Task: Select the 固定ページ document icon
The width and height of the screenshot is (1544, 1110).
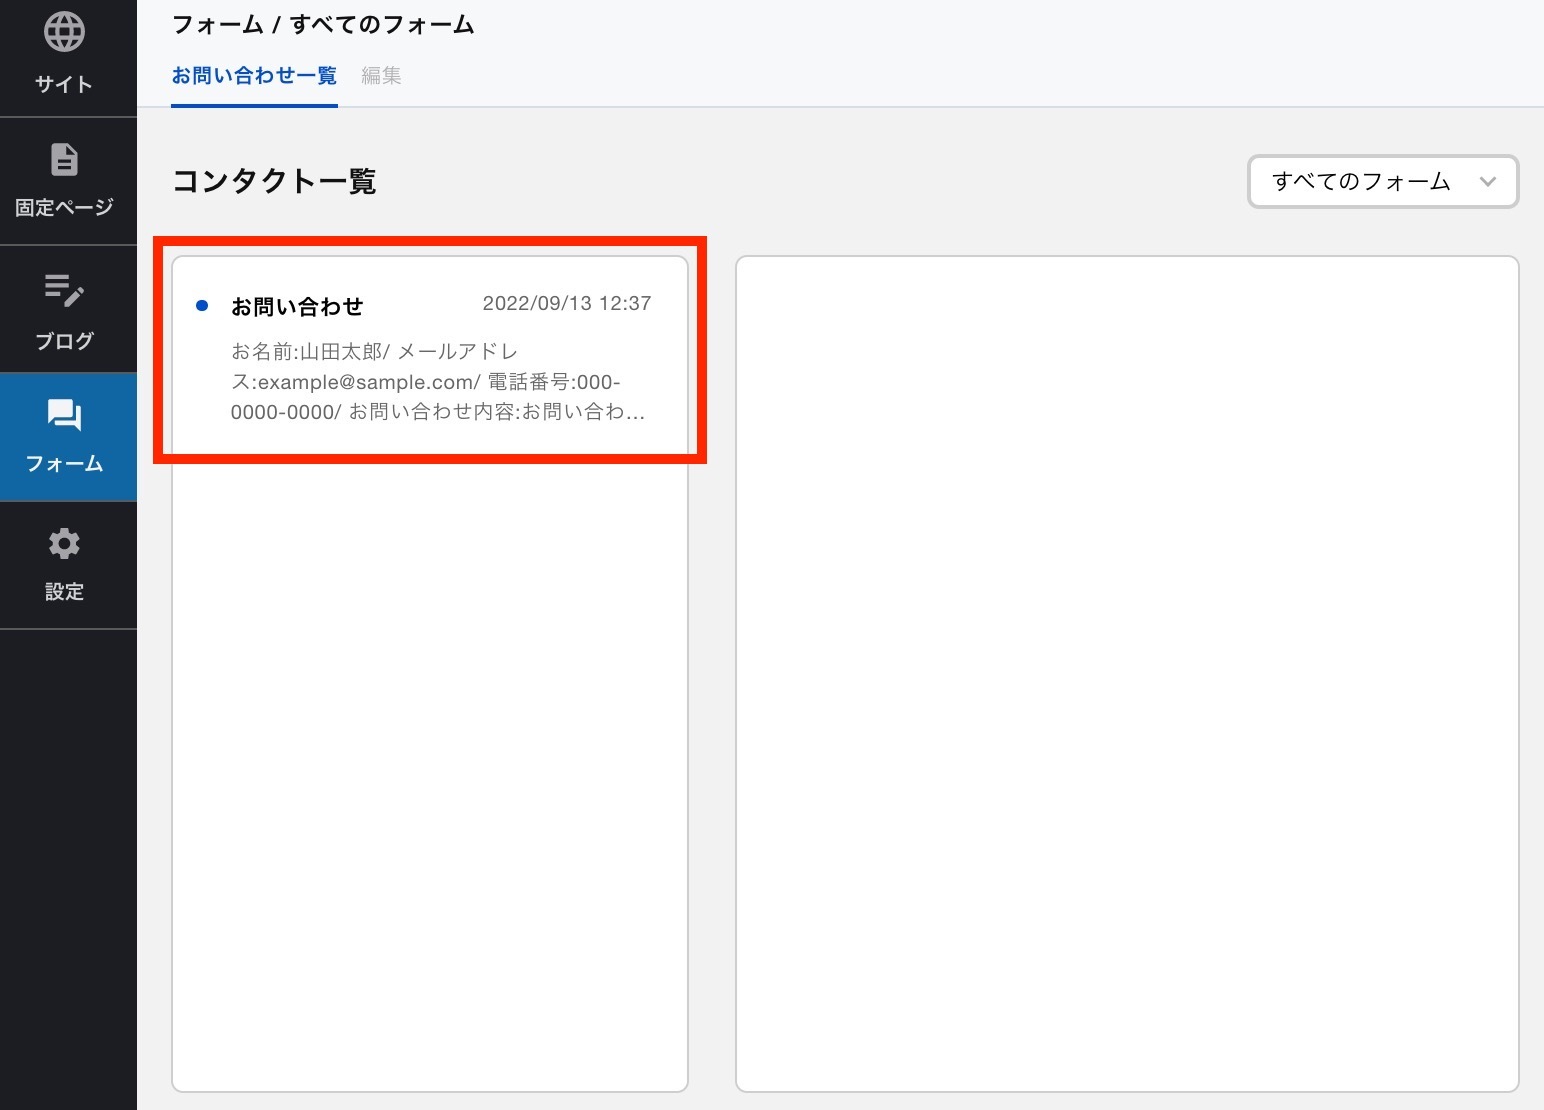Action: click(64, 160)
